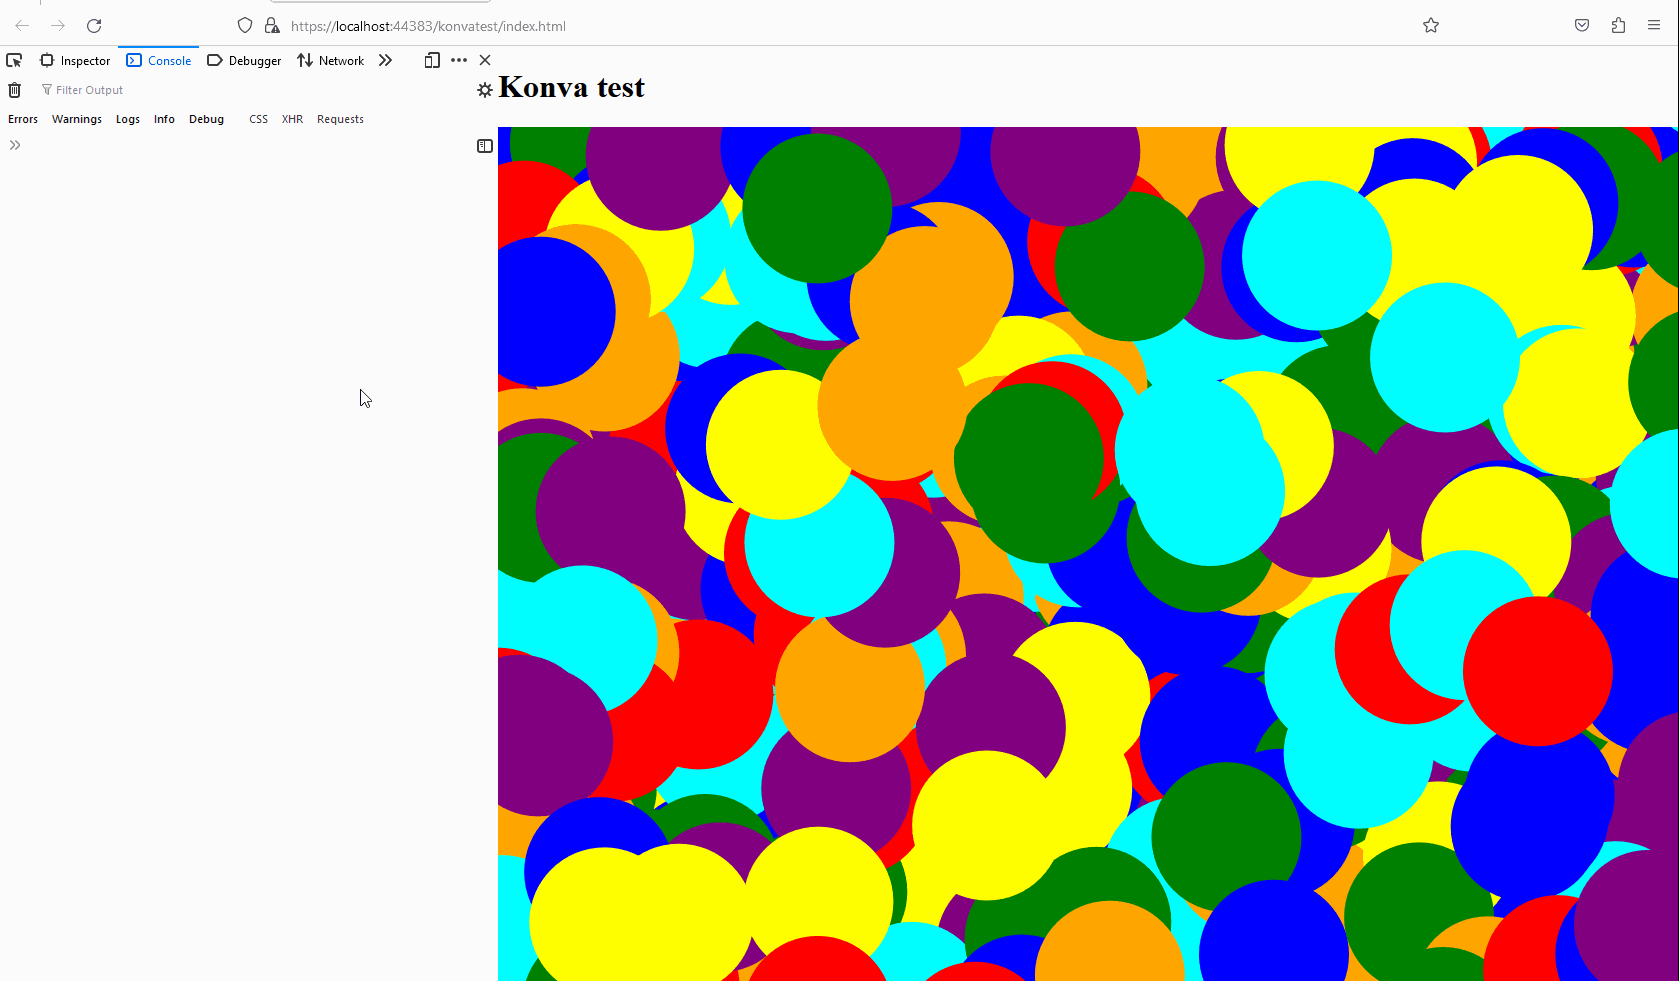The height and width of the screenshot is (981, 1679).
Task: Reload the Konva test page
Action: (x=94, y=26)
